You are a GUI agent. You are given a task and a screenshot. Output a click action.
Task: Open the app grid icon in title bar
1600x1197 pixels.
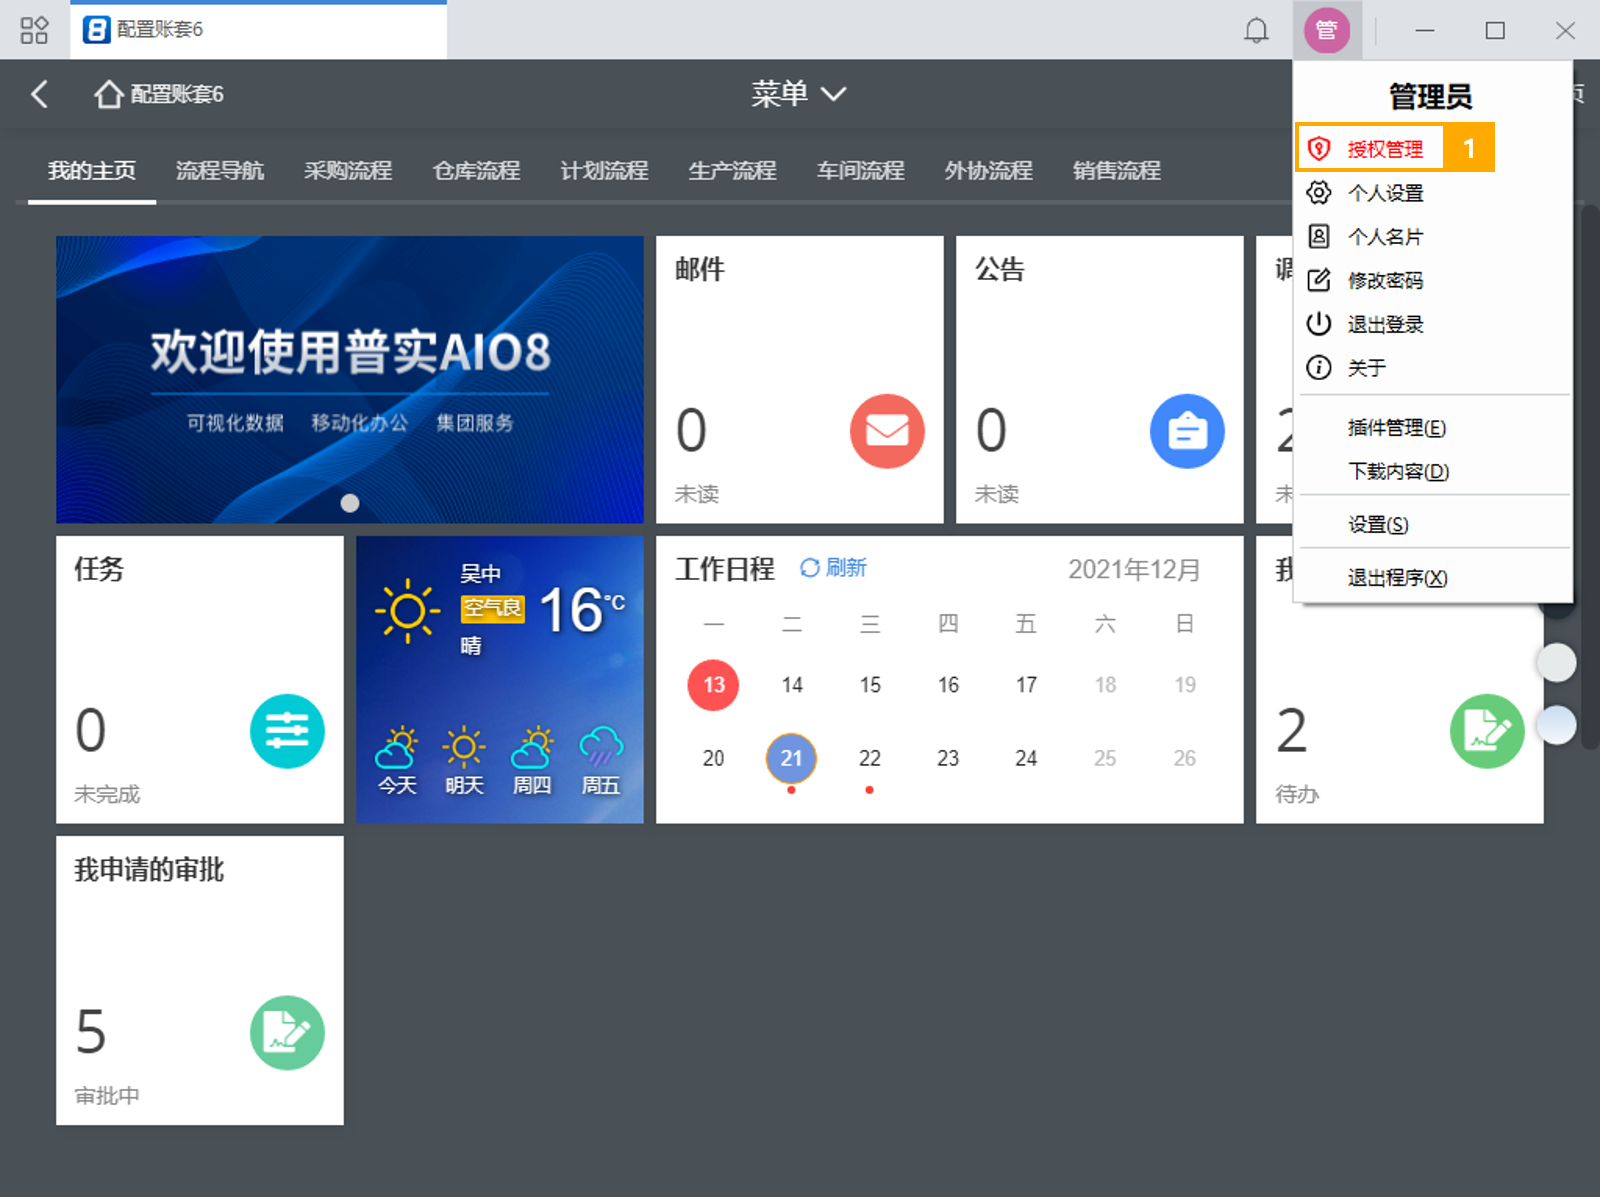(x=34, y=30)
